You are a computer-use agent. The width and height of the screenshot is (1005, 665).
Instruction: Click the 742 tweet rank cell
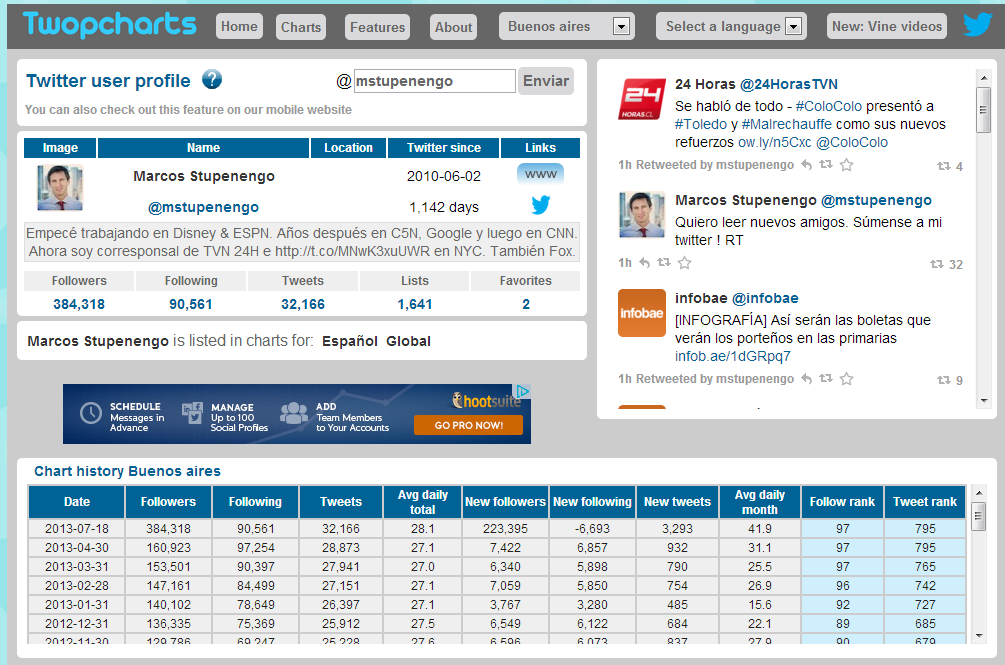pos(925,586)
